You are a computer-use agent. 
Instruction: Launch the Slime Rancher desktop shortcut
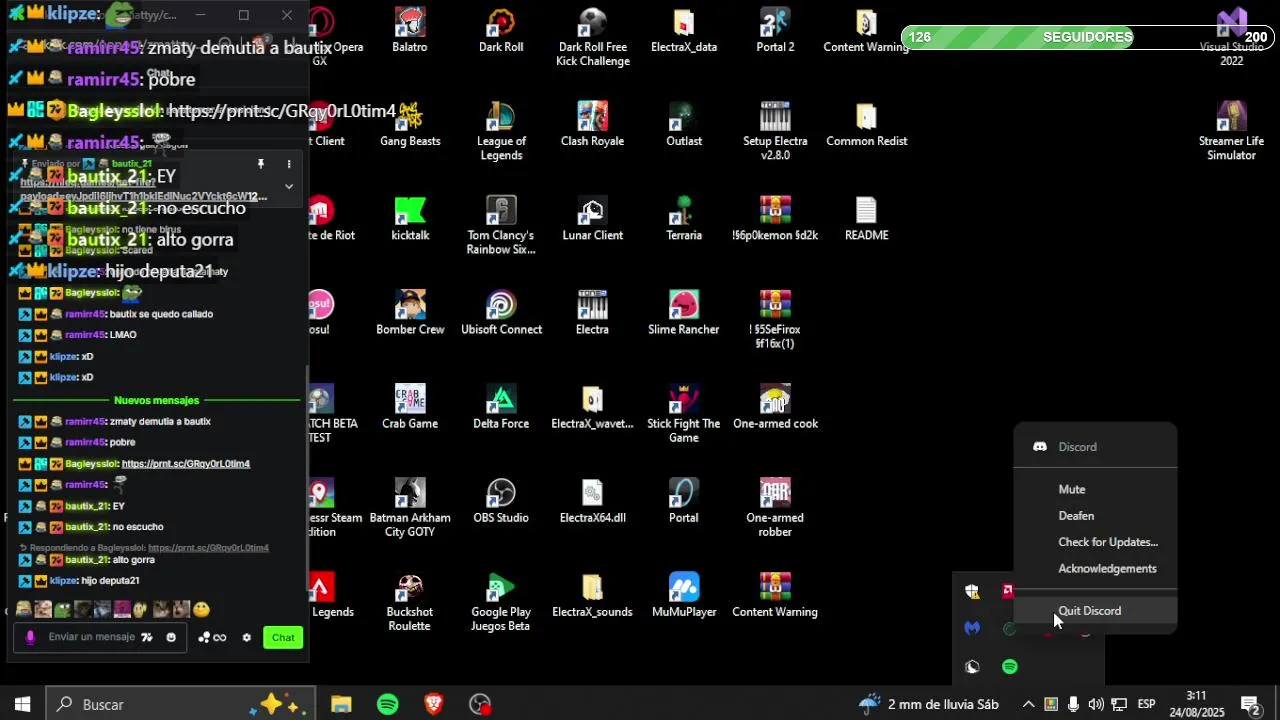click(x=684, y=313)
